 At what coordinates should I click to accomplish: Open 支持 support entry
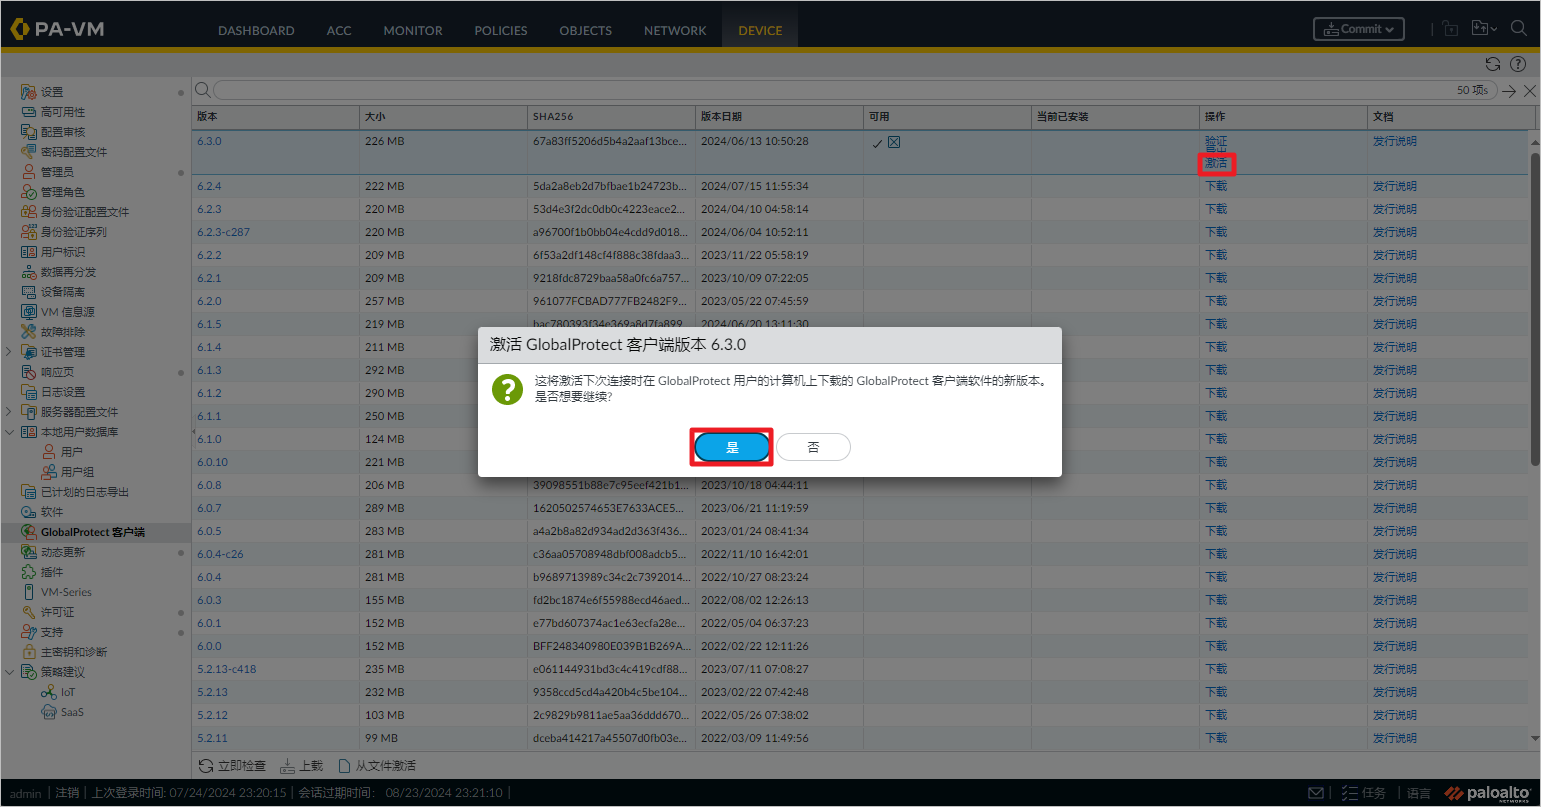point(51,632)
